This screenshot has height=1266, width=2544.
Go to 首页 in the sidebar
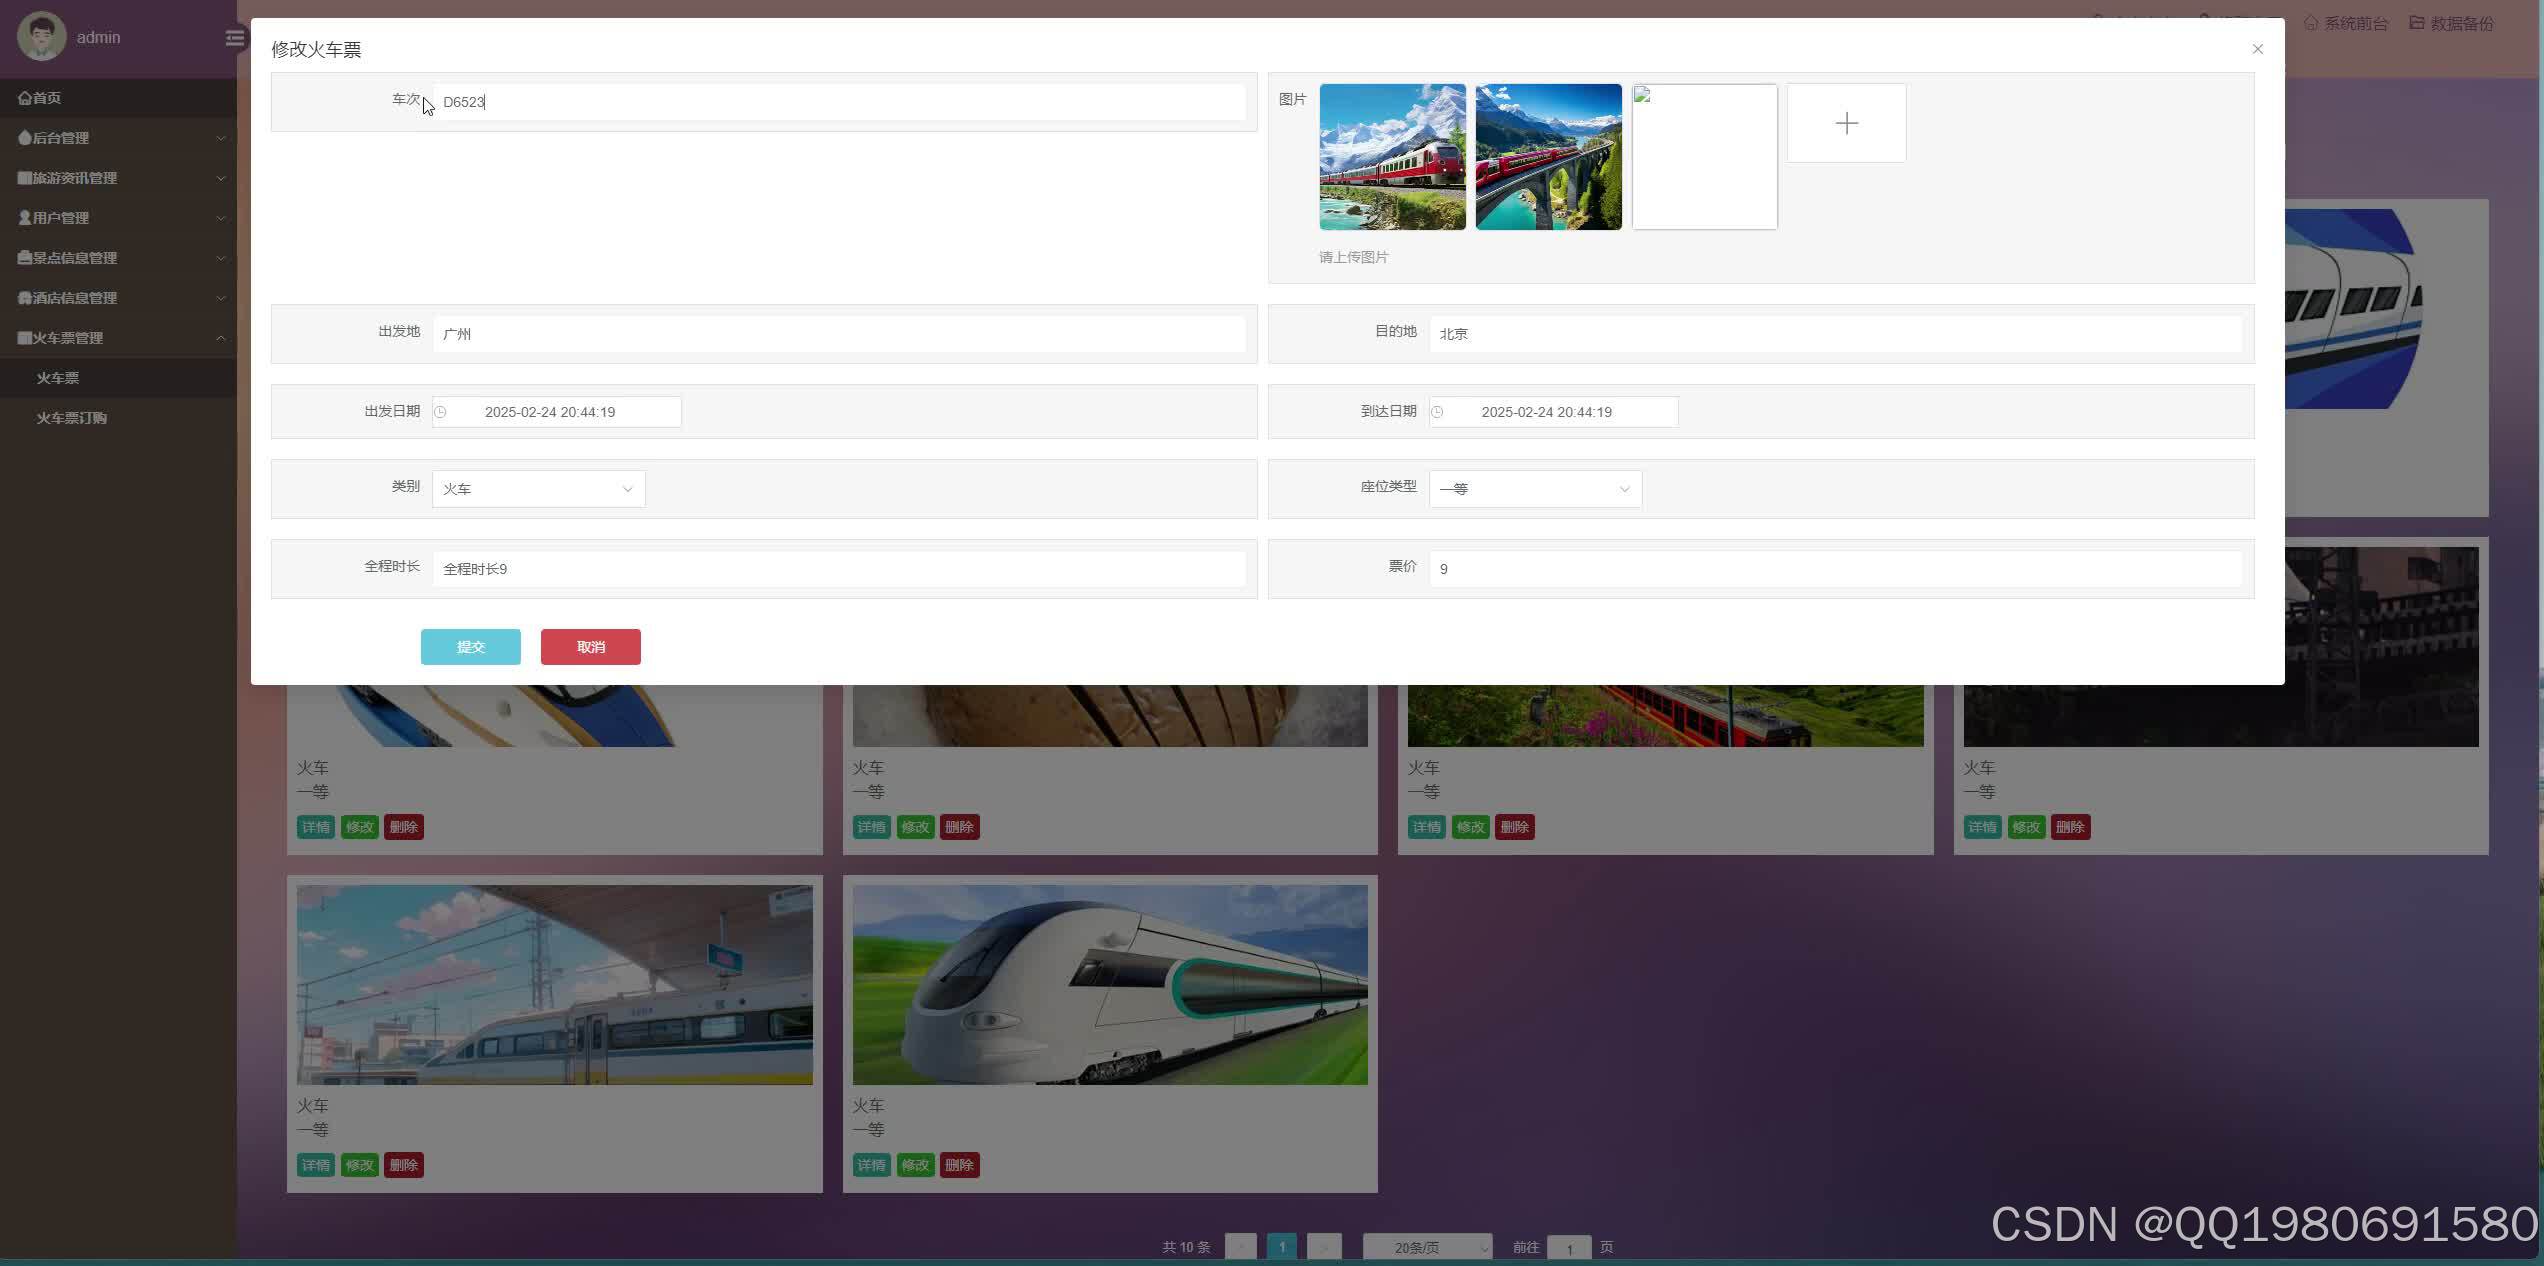point(40,98)
